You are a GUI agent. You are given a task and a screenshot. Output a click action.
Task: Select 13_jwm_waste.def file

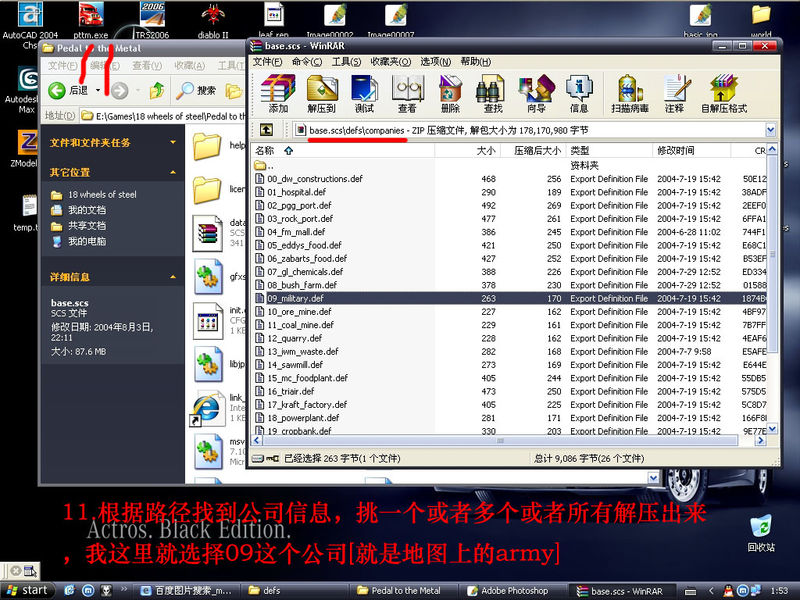pyautogui.click(x=302, y=352)
